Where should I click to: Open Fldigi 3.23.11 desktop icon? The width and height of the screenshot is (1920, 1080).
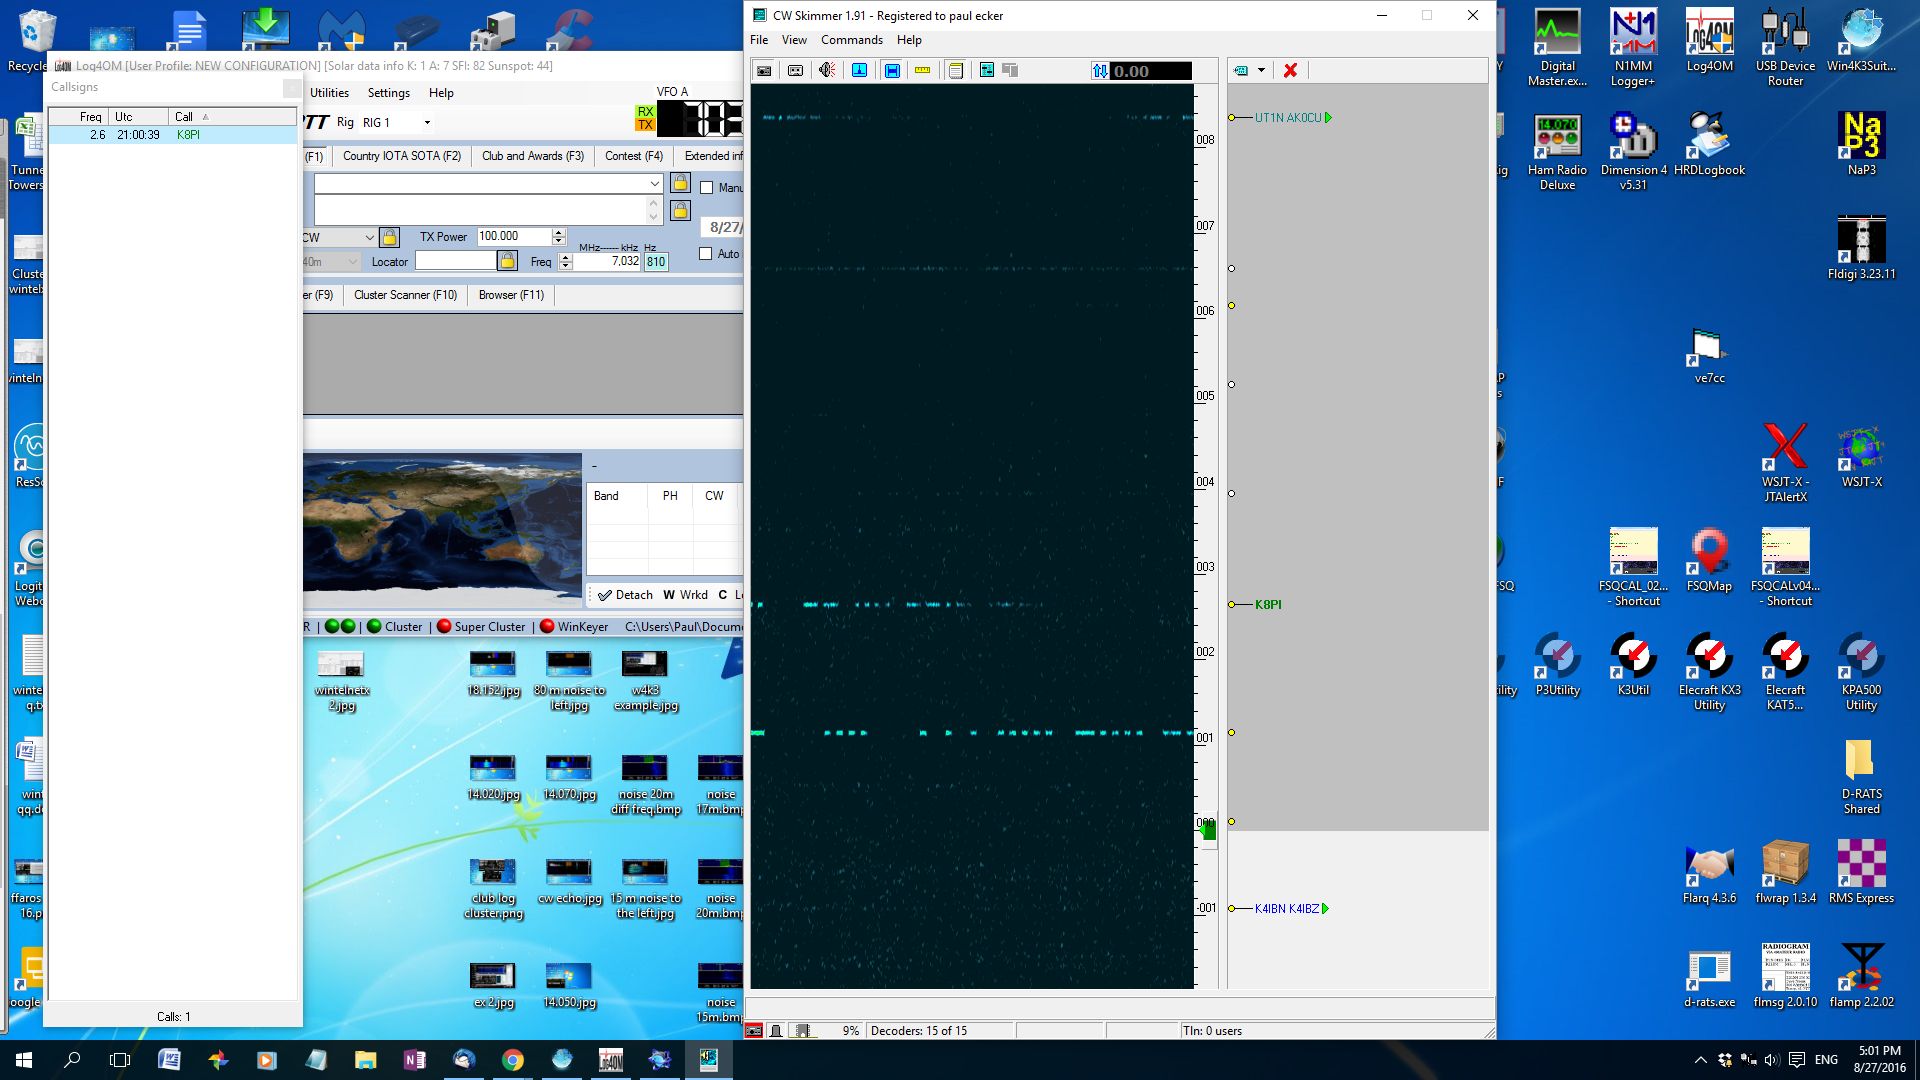(x=1861, y=248)
